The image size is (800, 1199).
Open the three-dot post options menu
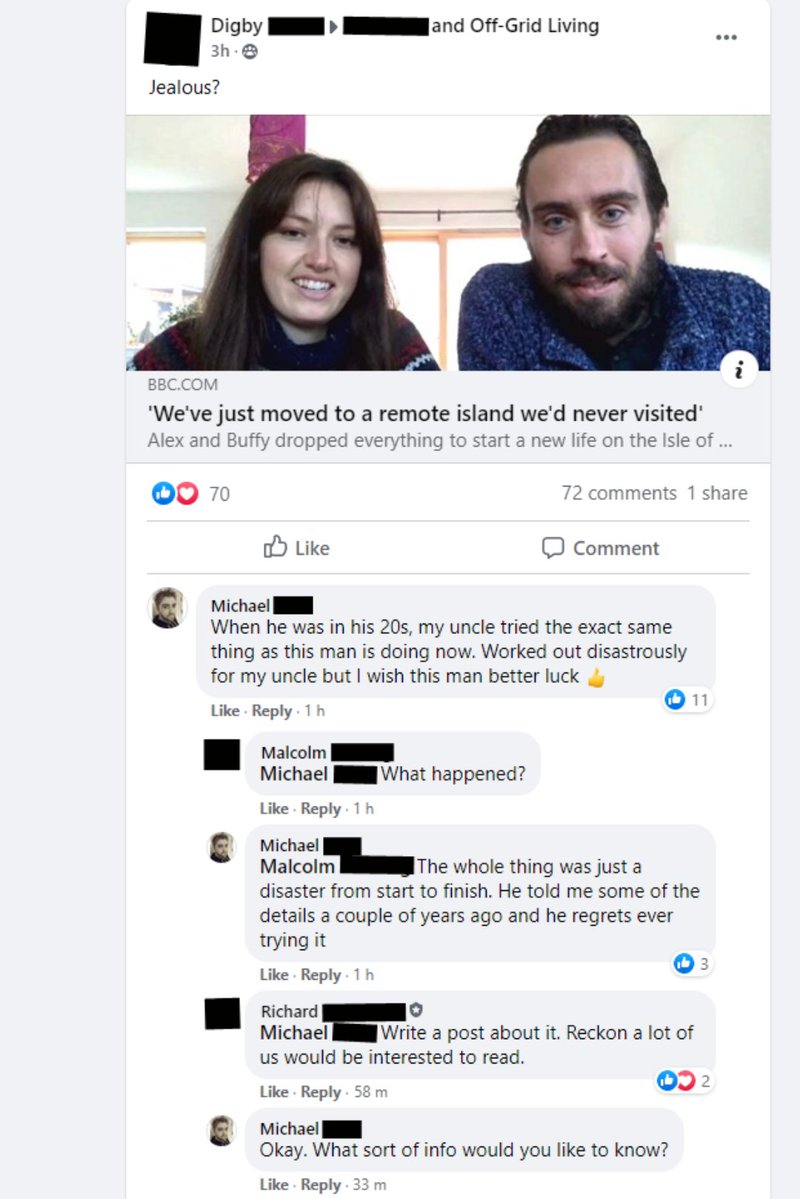coord(726,37)
